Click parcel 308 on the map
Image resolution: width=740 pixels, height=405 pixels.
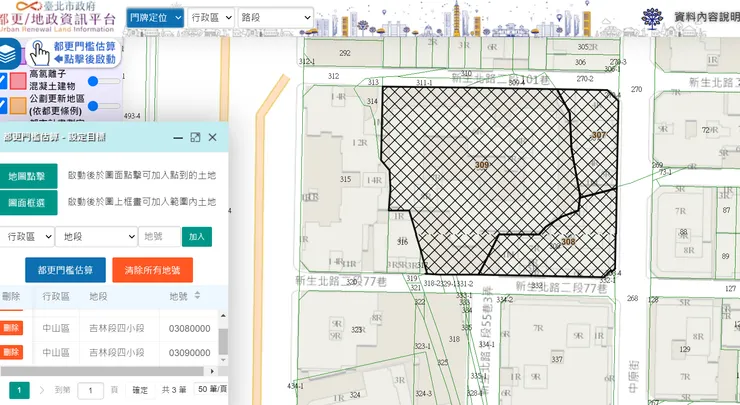(x=568, y=242)
